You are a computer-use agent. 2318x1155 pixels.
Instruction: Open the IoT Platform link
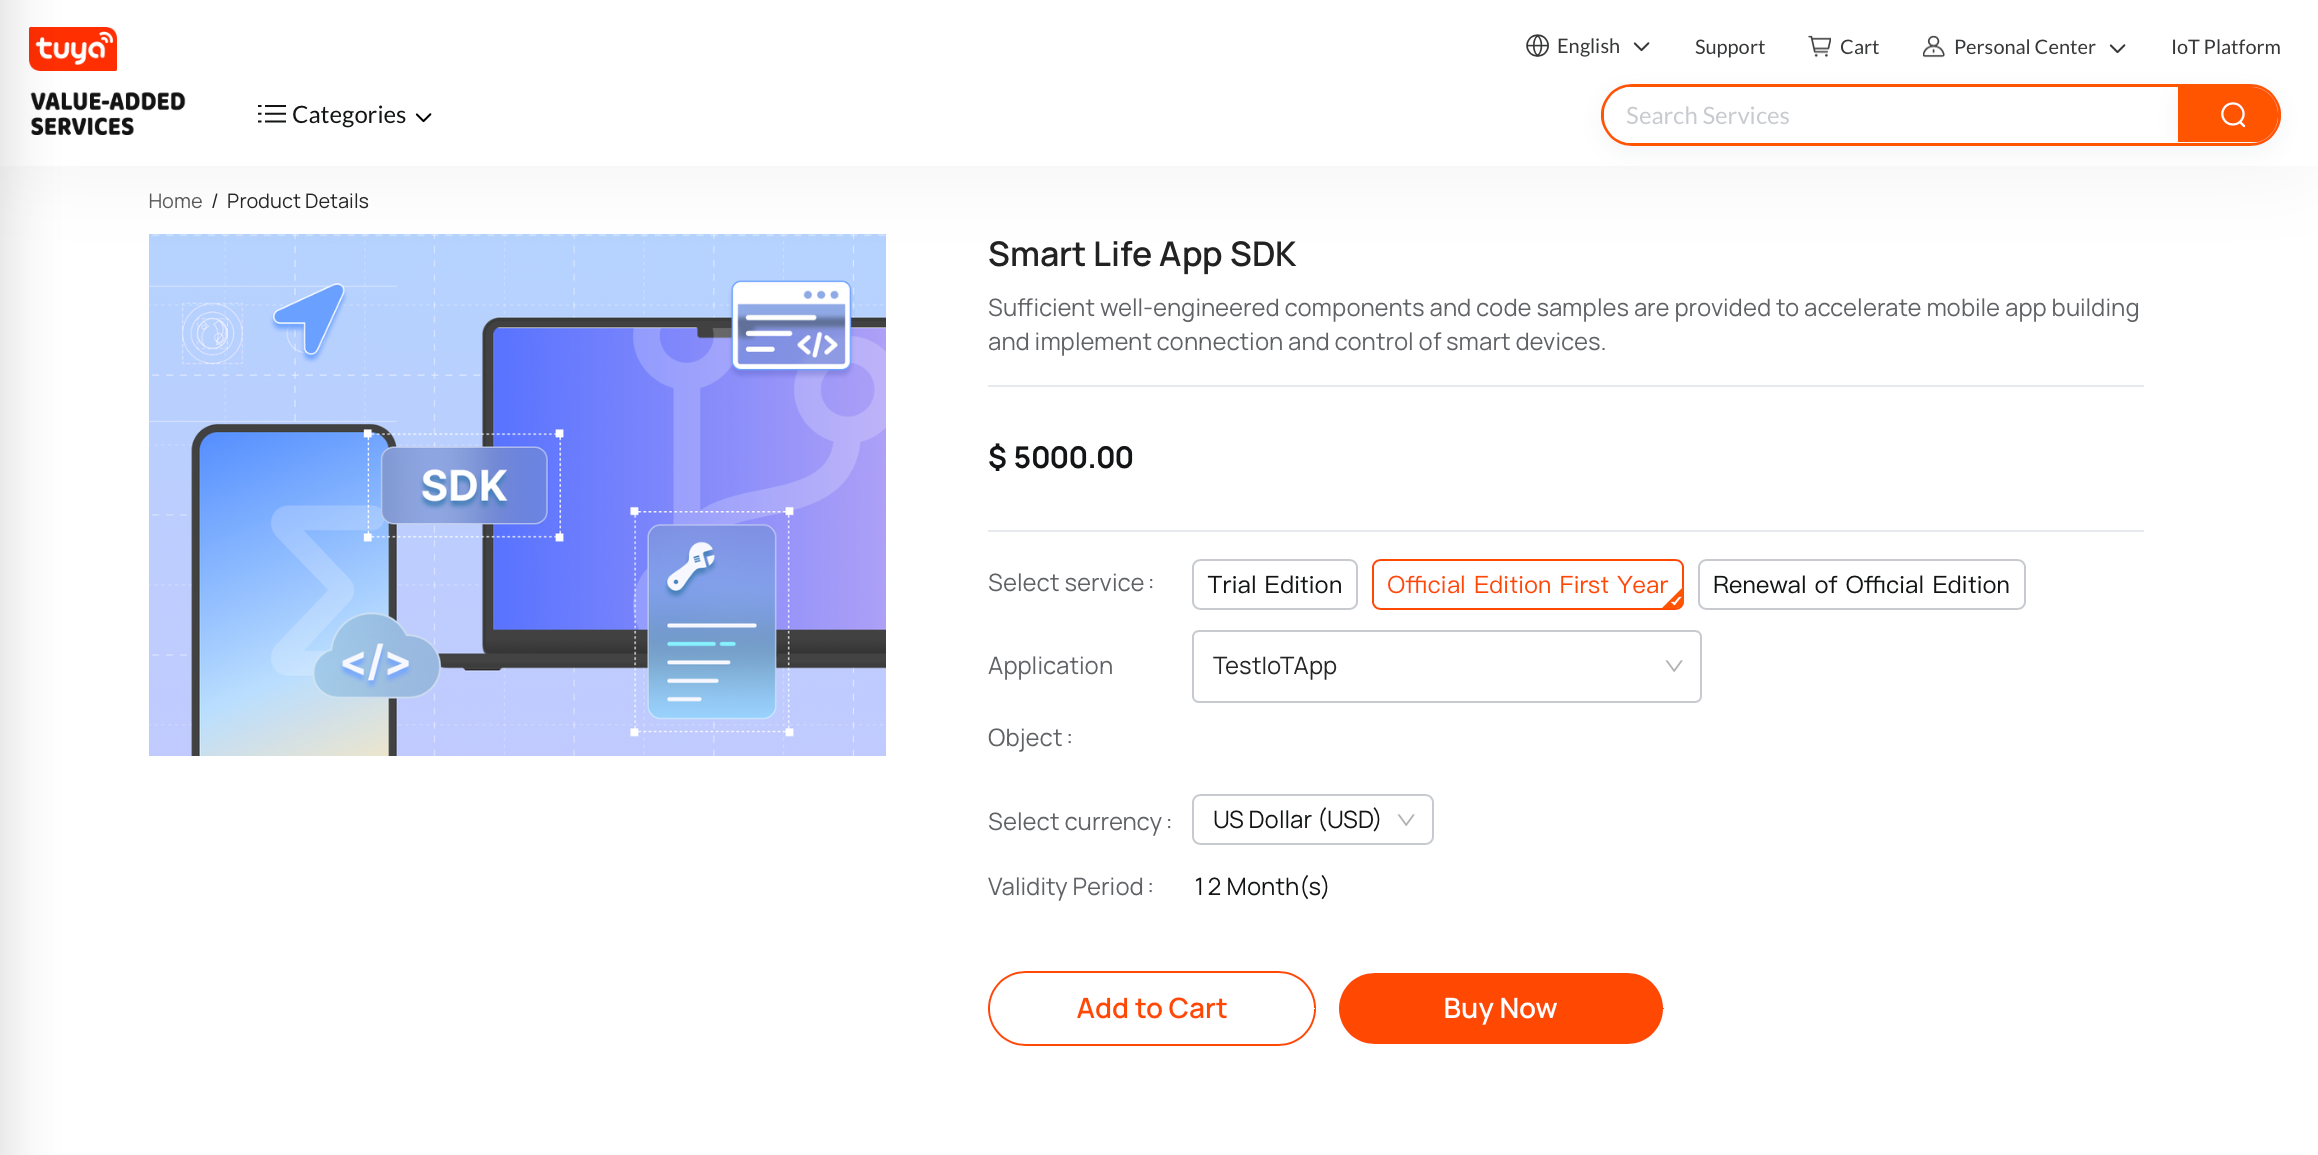(x=2225, y=46)
